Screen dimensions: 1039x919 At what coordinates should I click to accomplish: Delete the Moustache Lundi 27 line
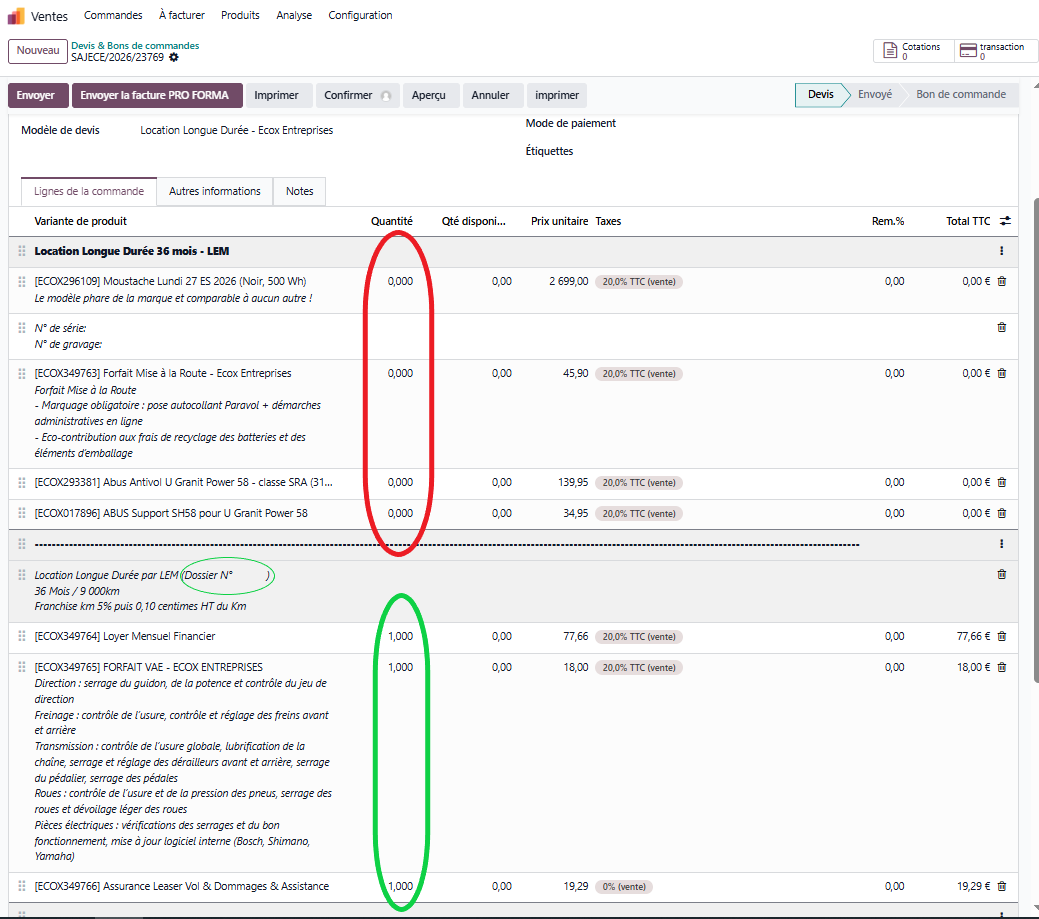point(1002,282)
